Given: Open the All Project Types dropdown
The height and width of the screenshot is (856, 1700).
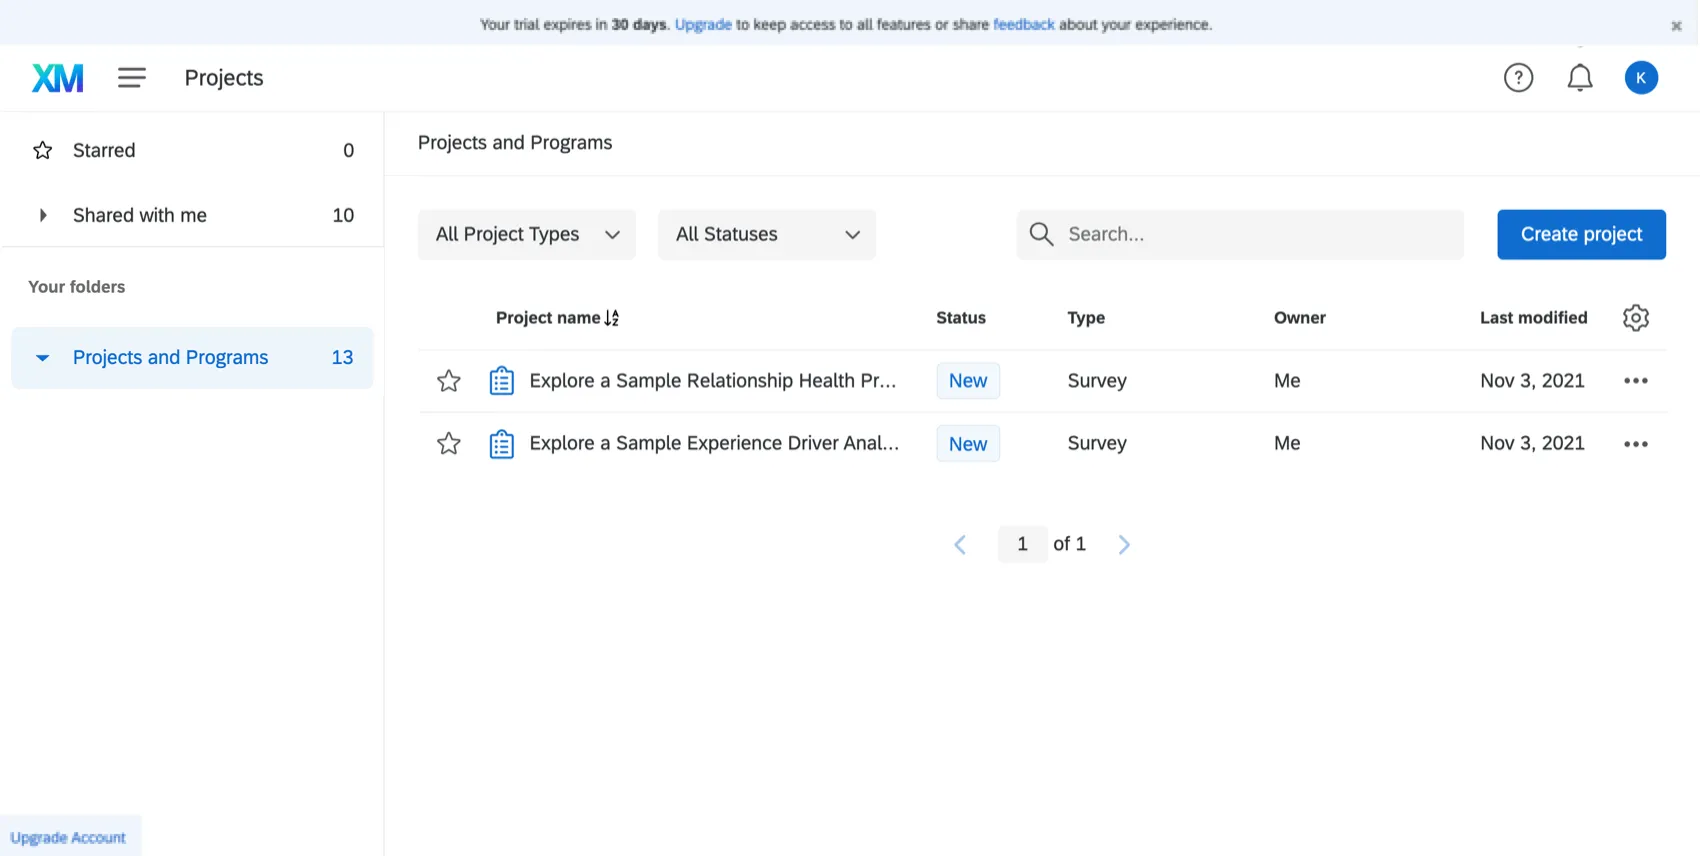Looking at the screenshot, I should pyautogui.click(x=527, y=235).
